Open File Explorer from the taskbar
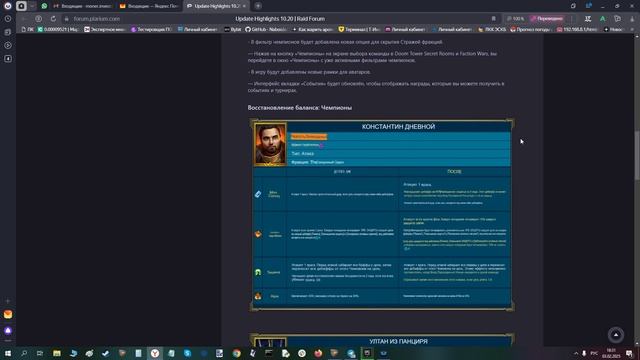 pos(57,353)
